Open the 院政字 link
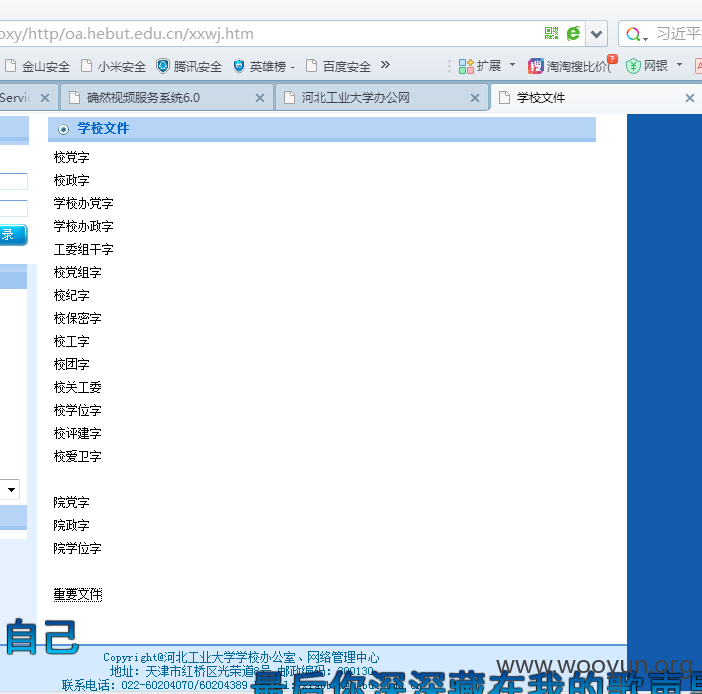 (72, 525)
